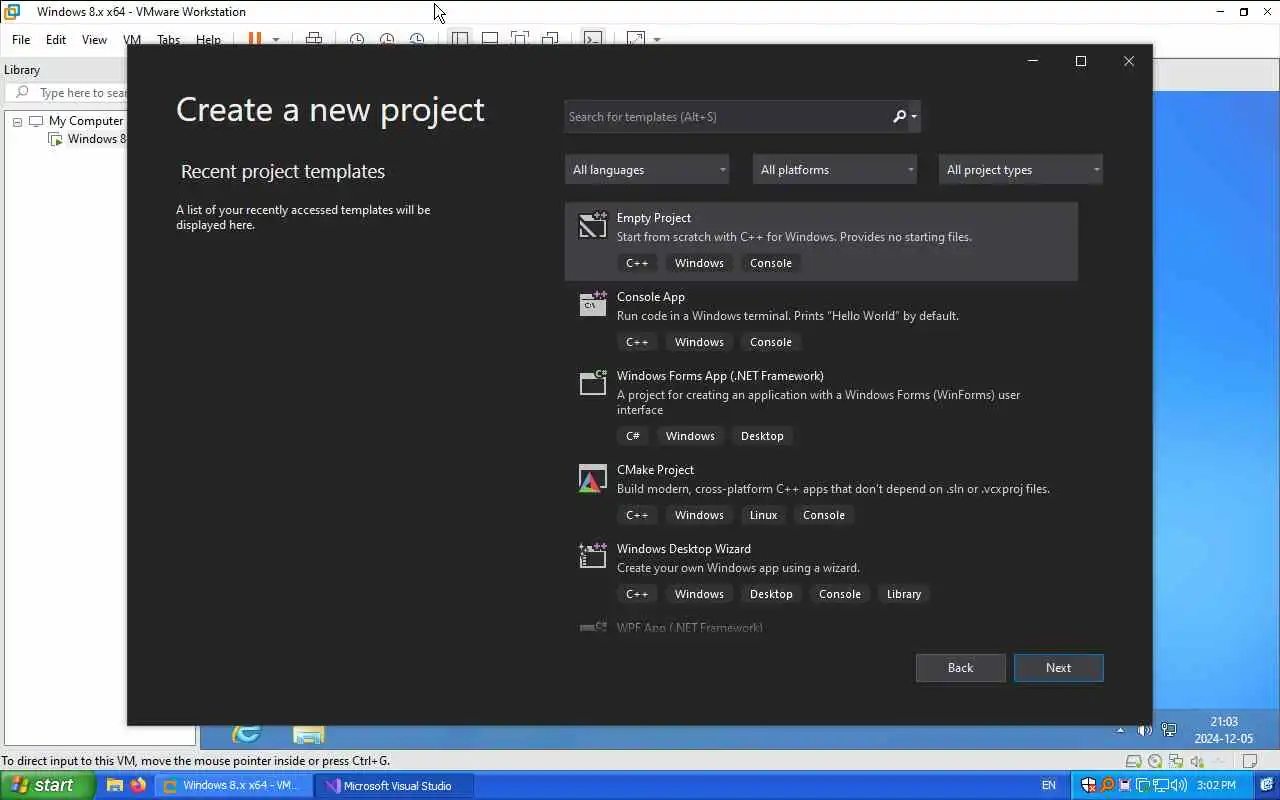Open the Edit menu in VMware
This screenshot has width=1280, height=800.
tap(56, 40)
